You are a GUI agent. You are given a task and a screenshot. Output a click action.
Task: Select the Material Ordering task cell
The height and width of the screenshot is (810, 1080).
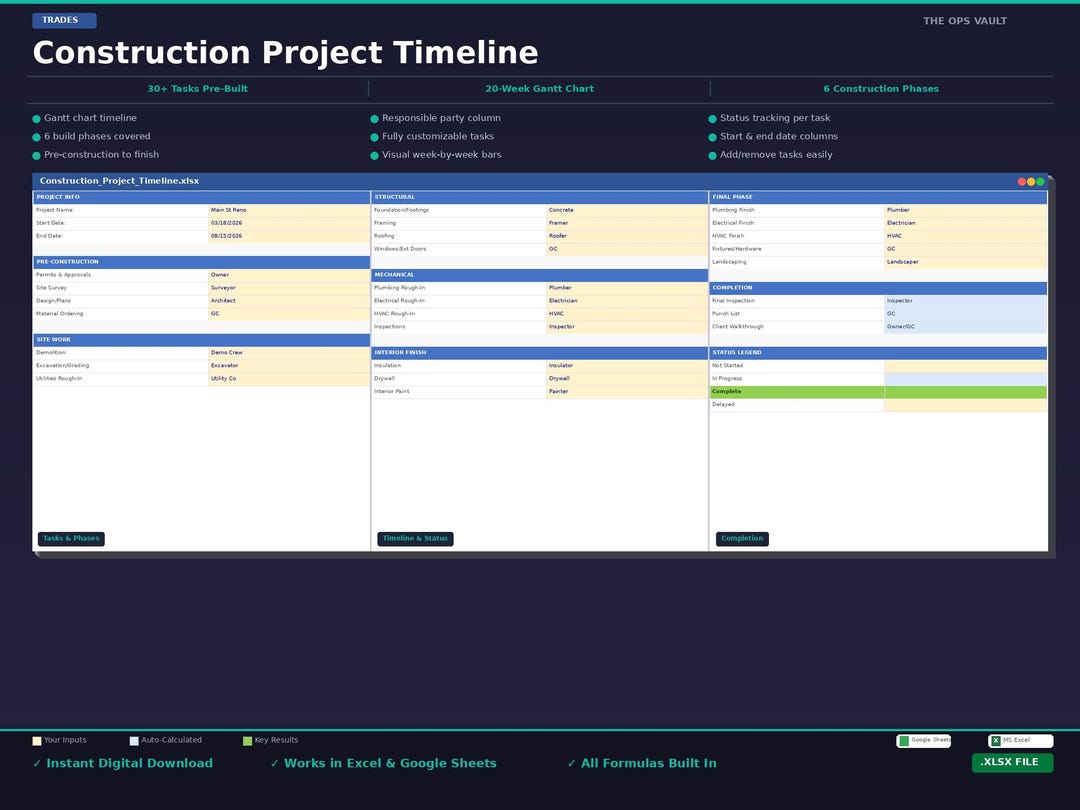click(x=121, y=314)
